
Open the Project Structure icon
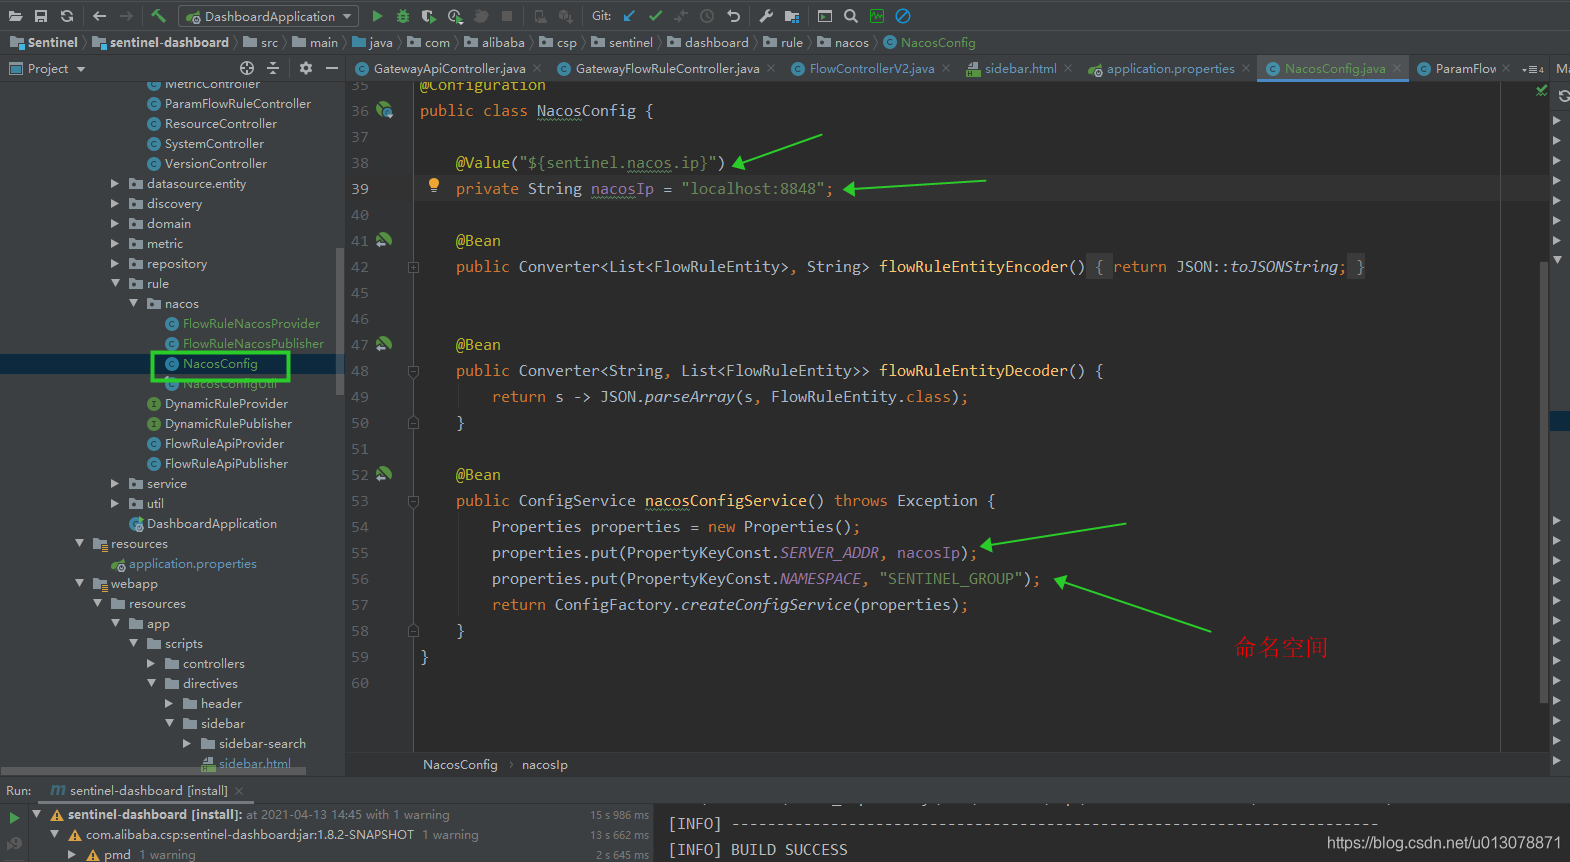[792, 16]
